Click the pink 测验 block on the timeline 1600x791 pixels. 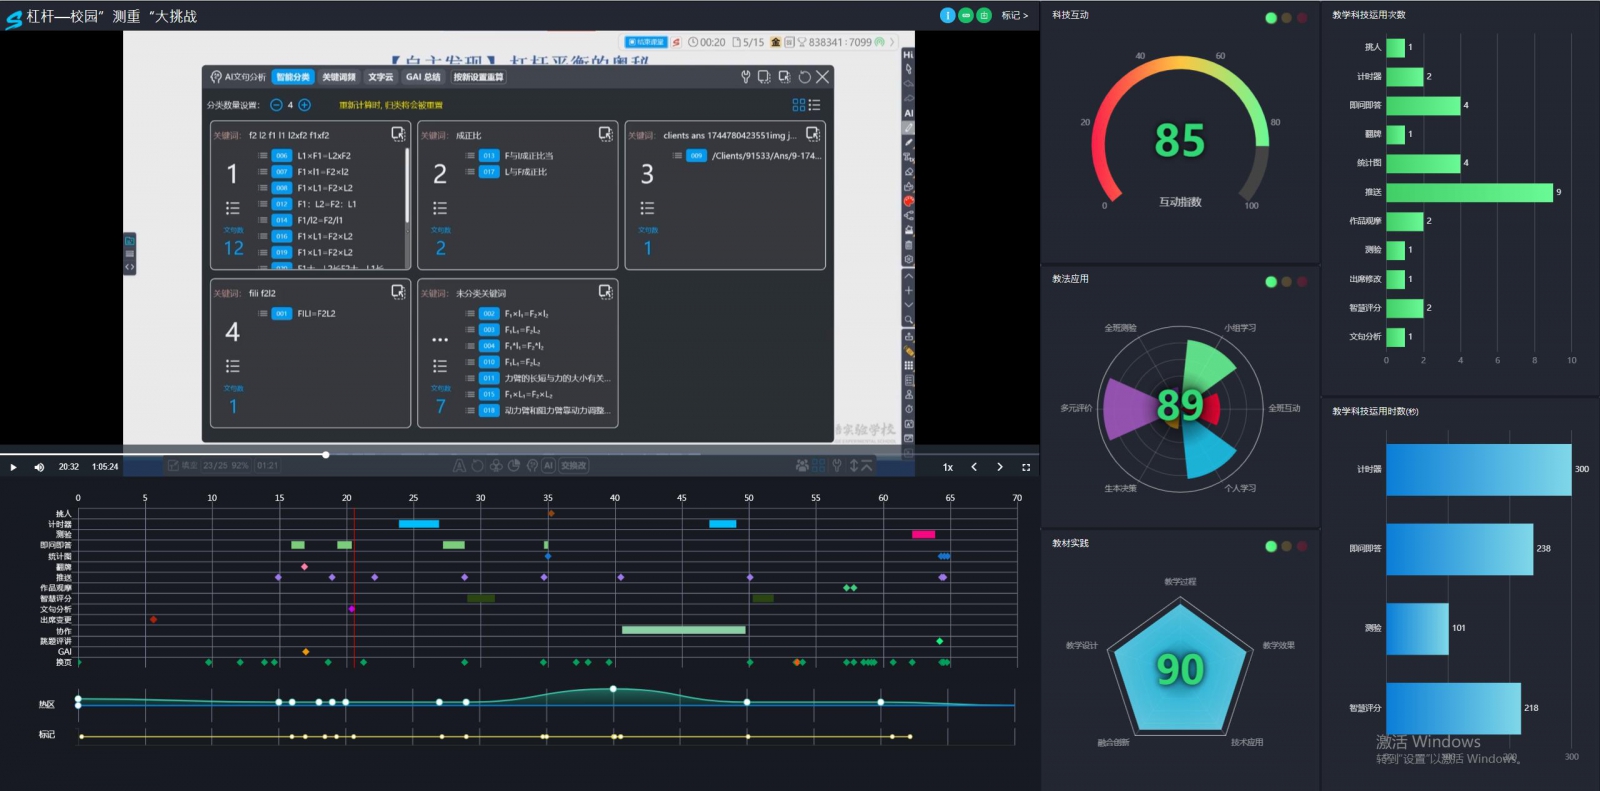(923, 534)
